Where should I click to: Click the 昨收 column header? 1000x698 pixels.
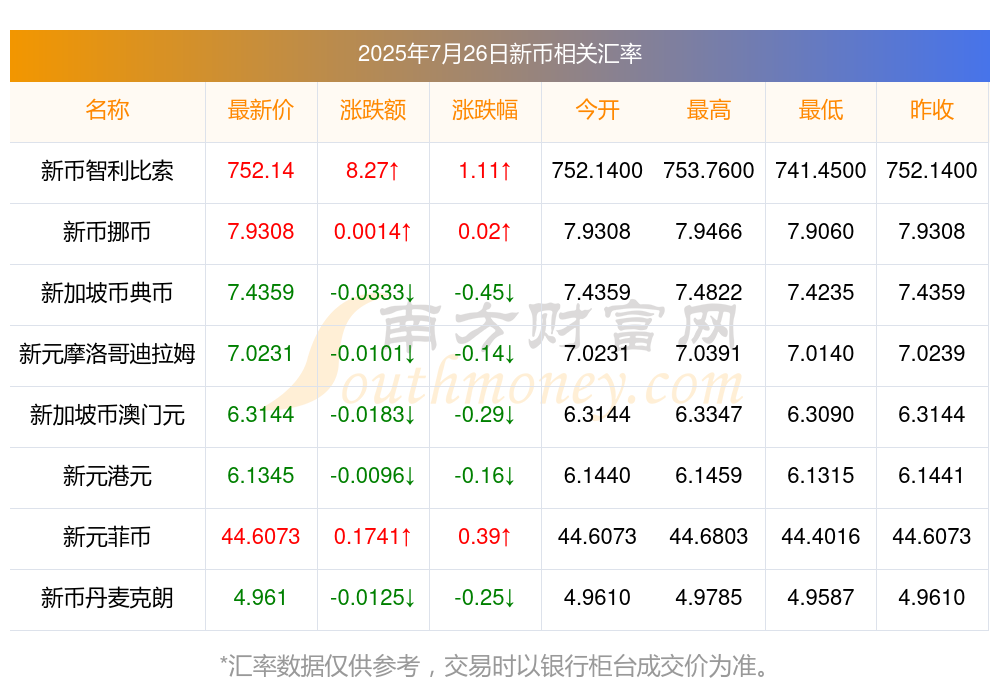[932, 110]
